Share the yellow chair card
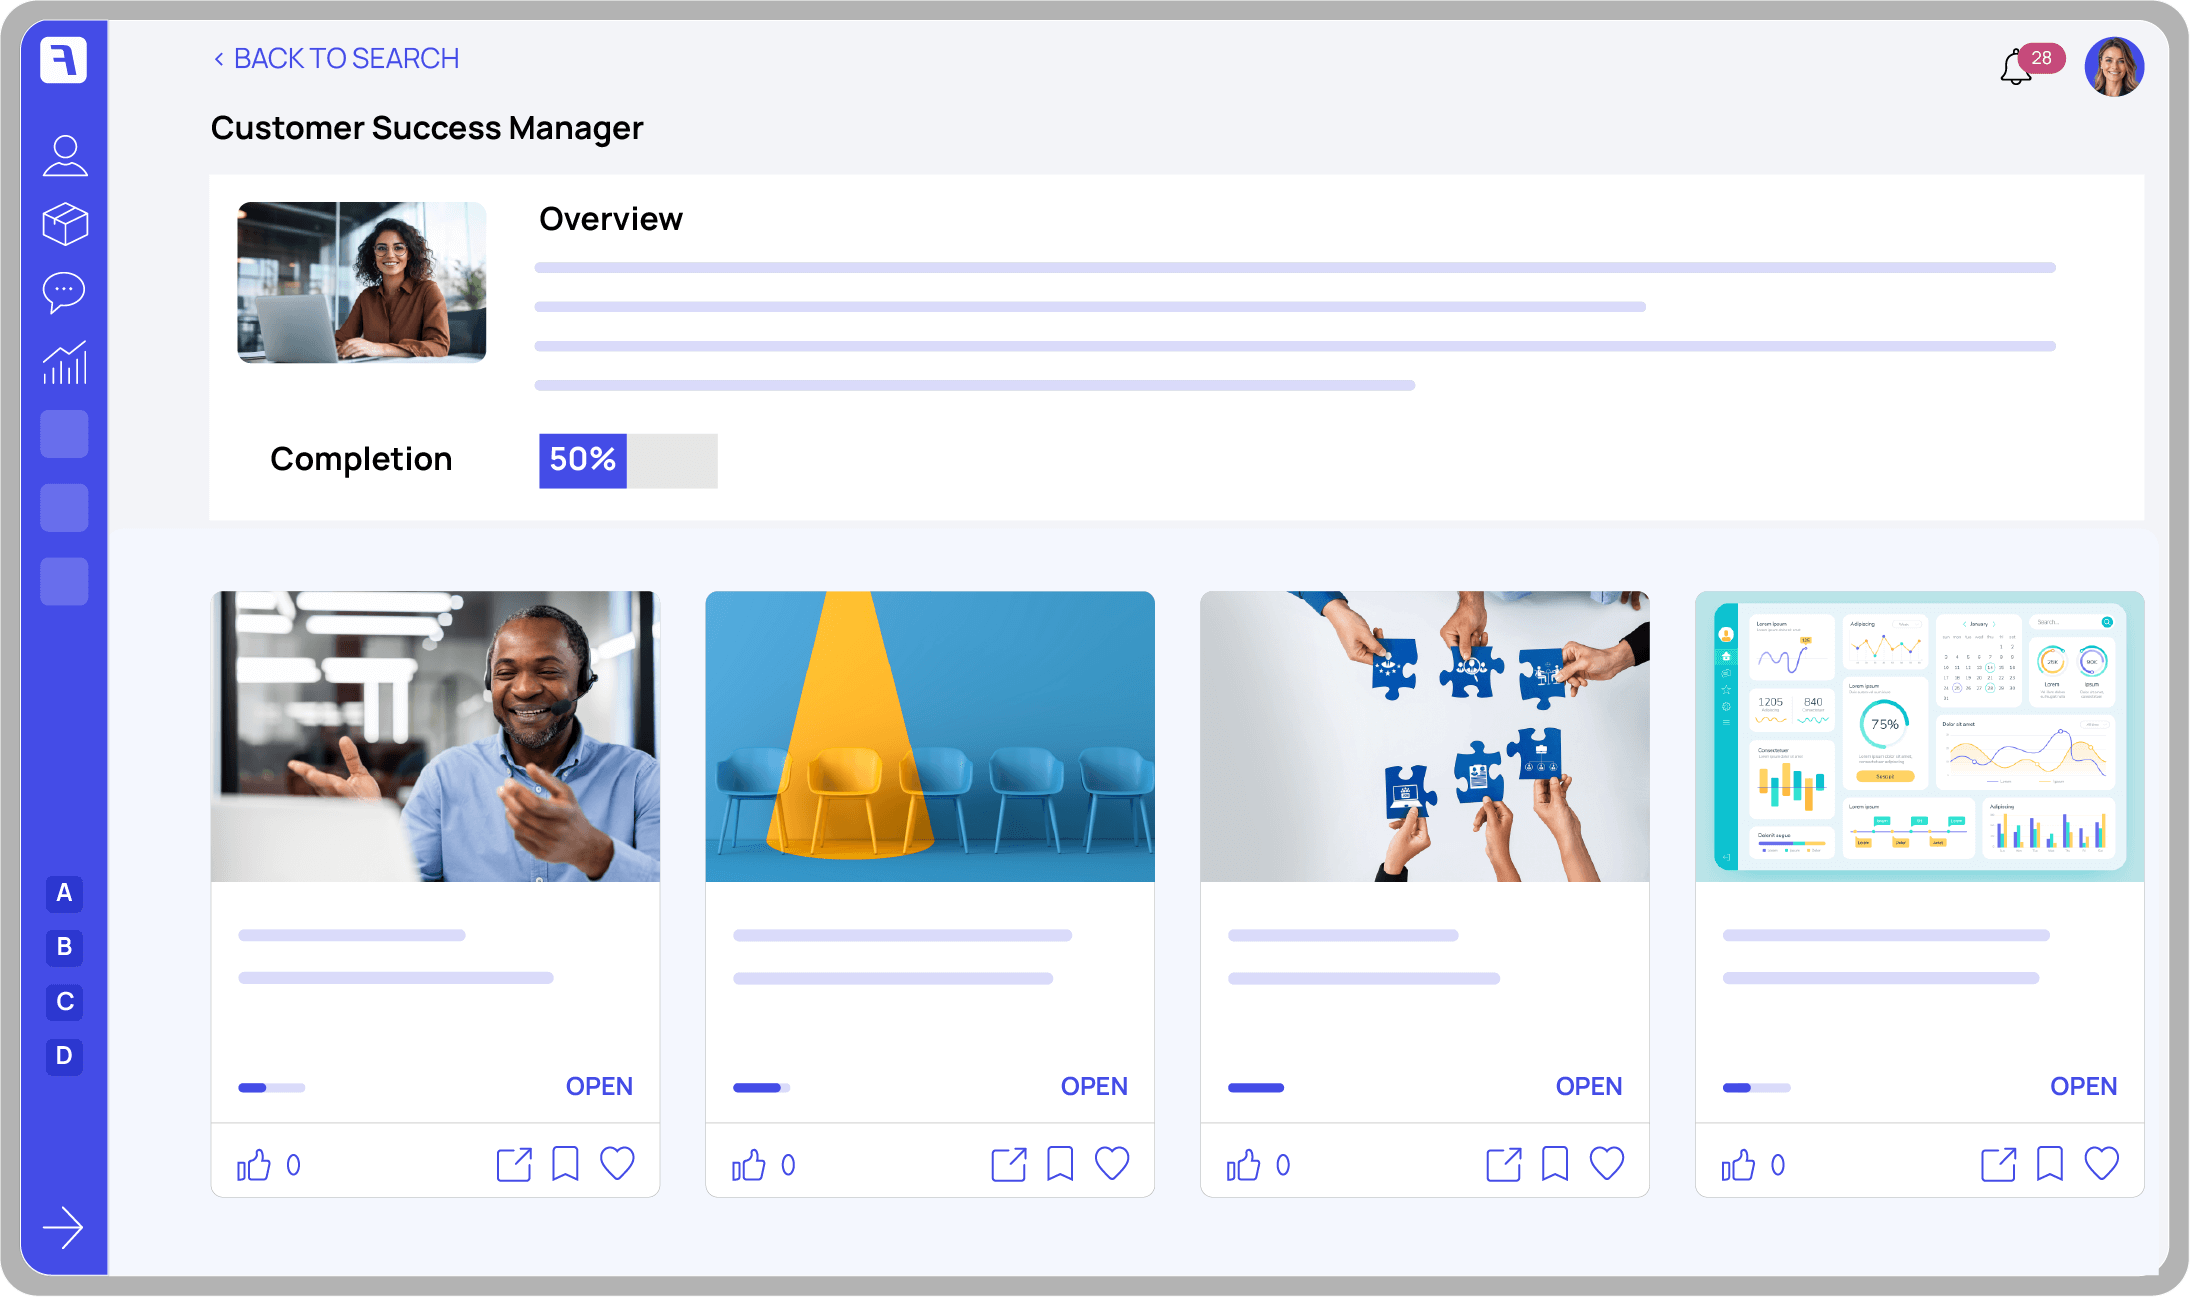Image resolution: width=2190 pixels, height=1297 pixels. click(x=1009, y=1165)
